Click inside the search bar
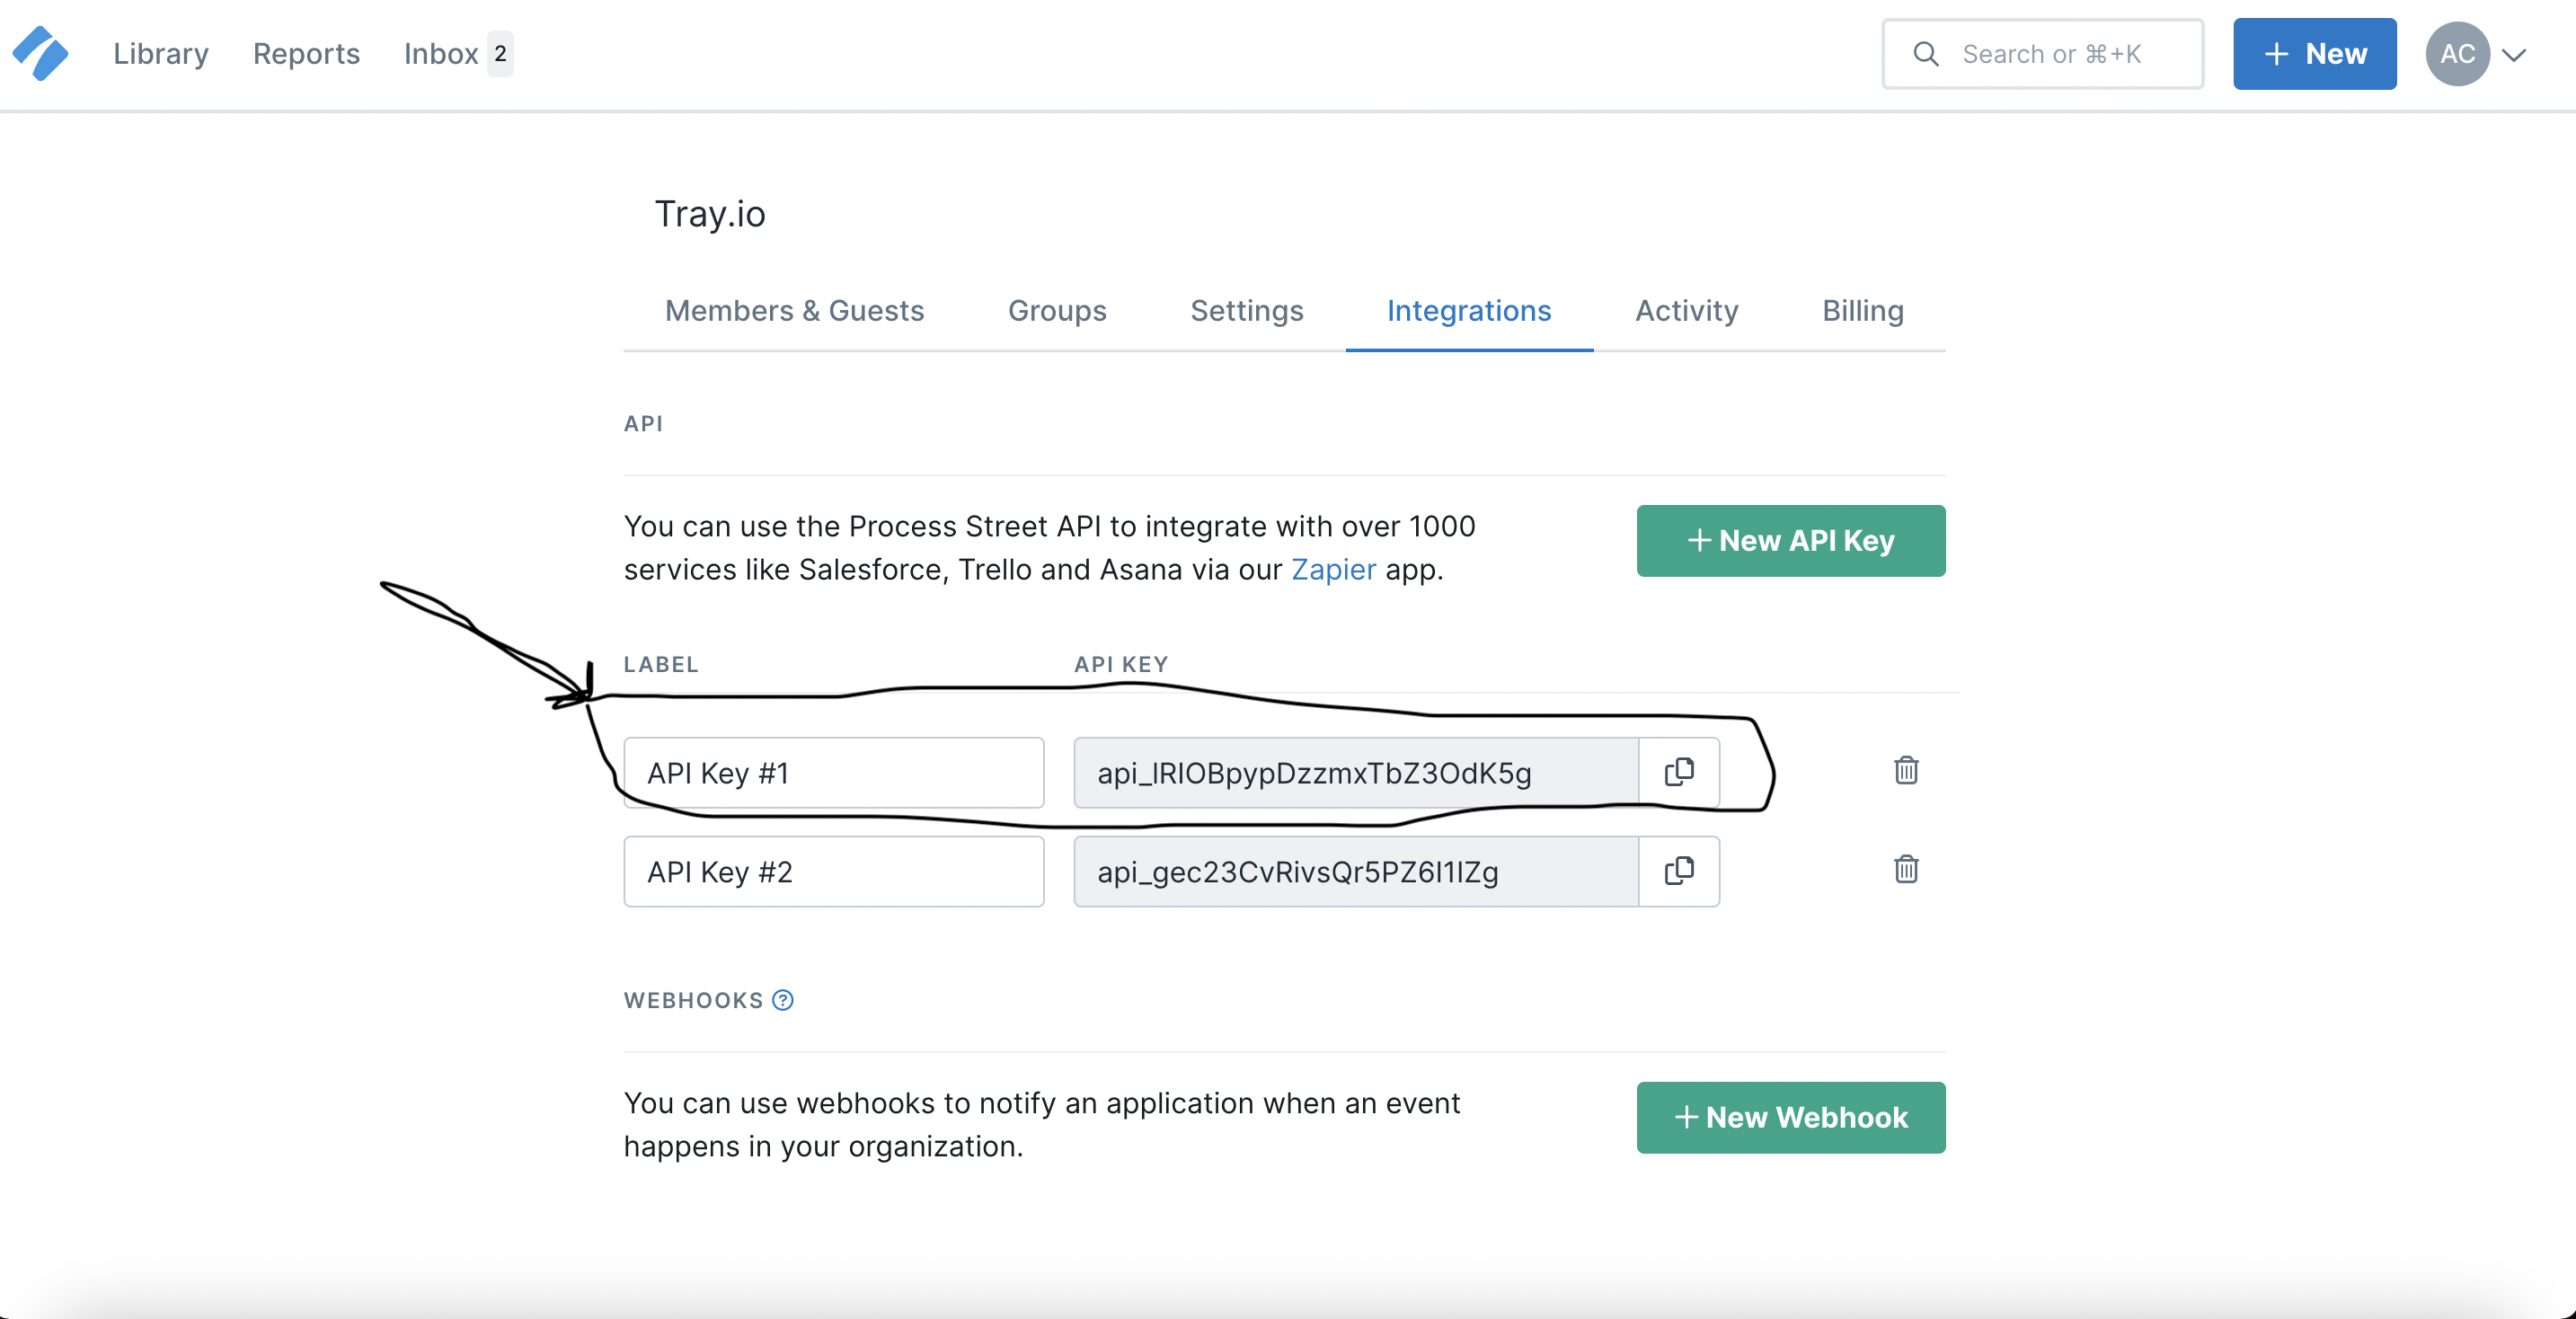Viewport: 2576px width, 1319px height. (2060, 53)
